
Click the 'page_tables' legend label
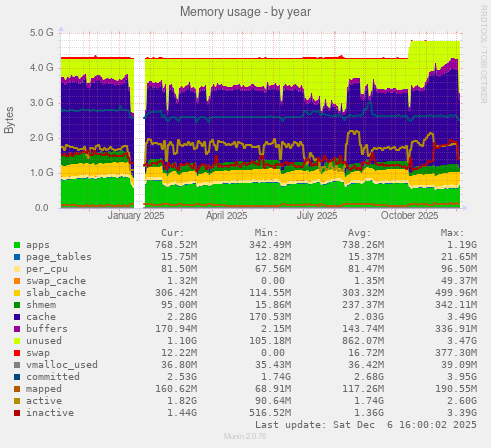59,257
